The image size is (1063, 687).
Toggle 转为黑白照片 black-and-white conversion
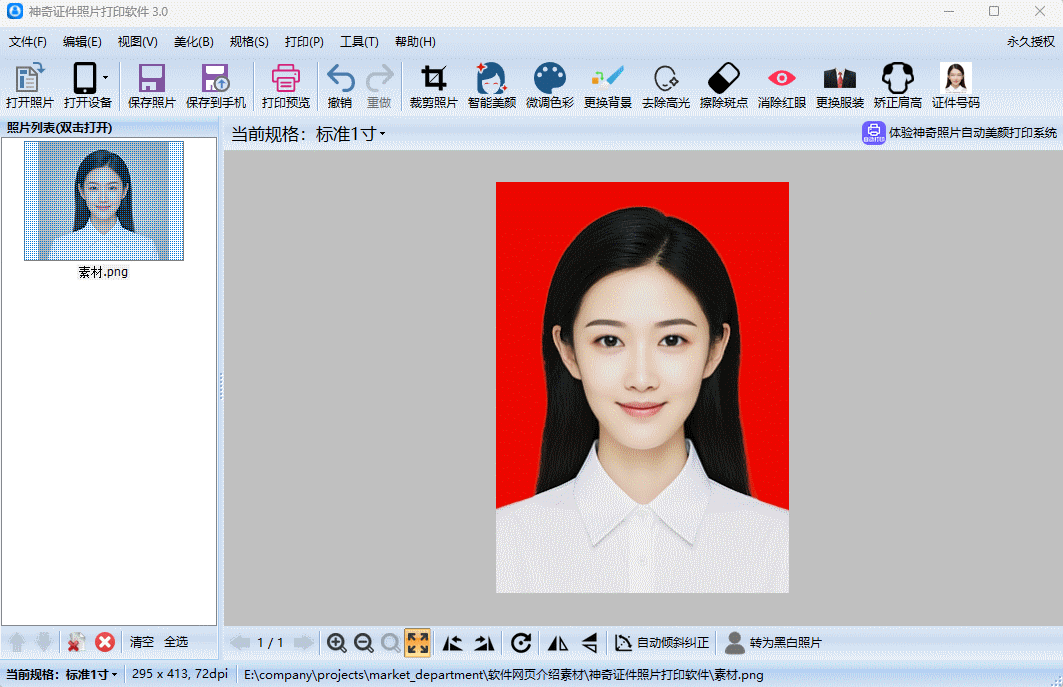[x=775, y=642]
